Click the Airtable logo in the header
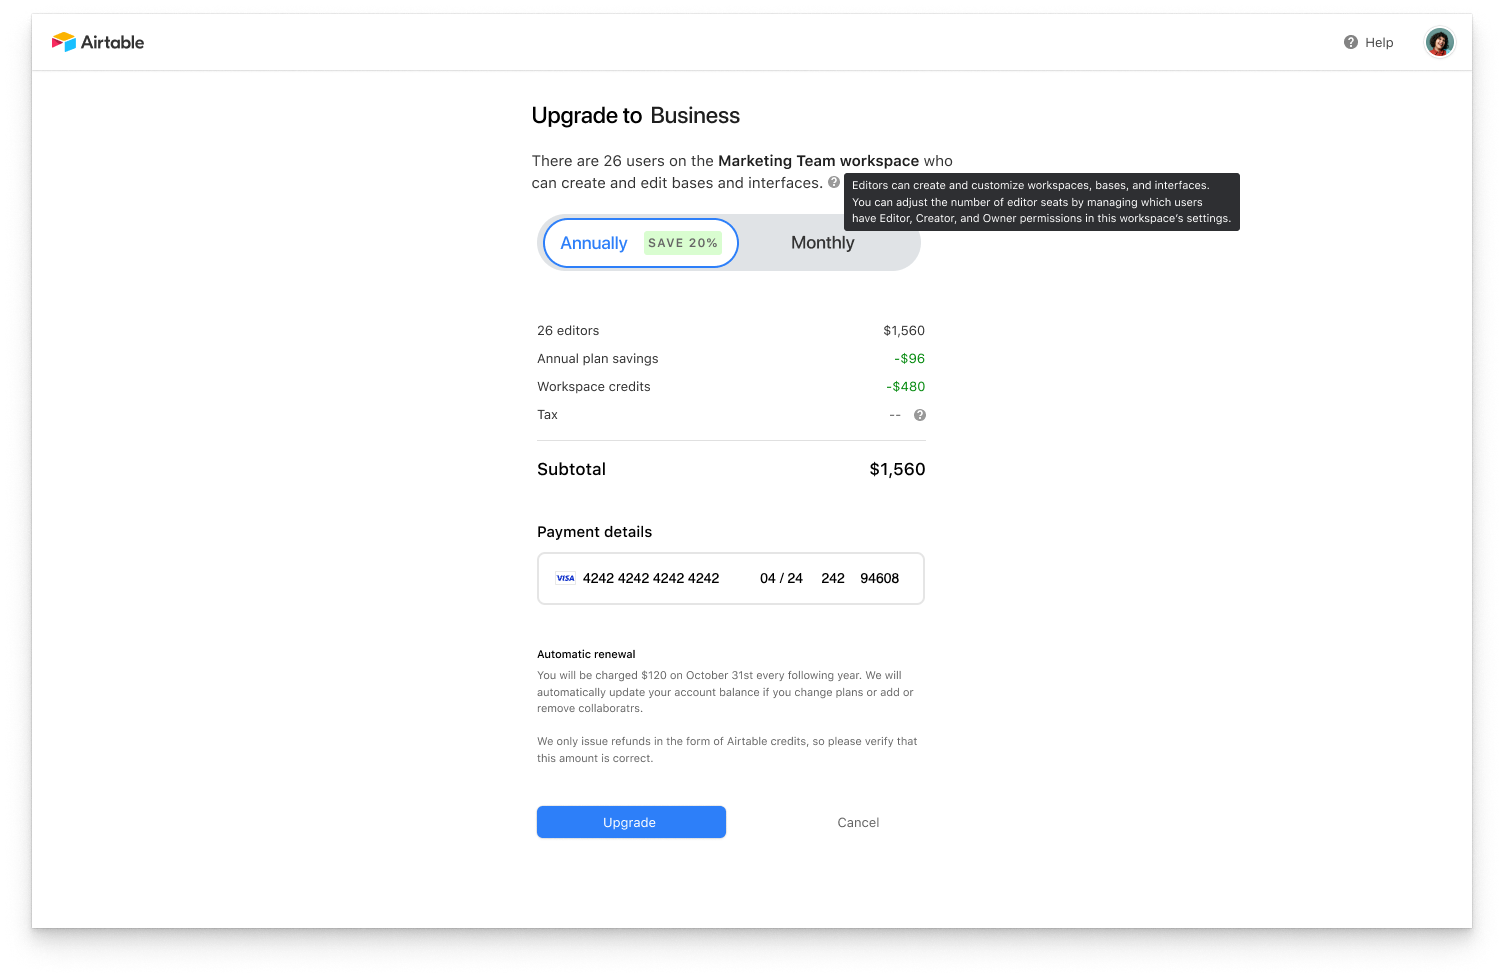The height and width of the screenshot is (978, 1504). (97, 42)
